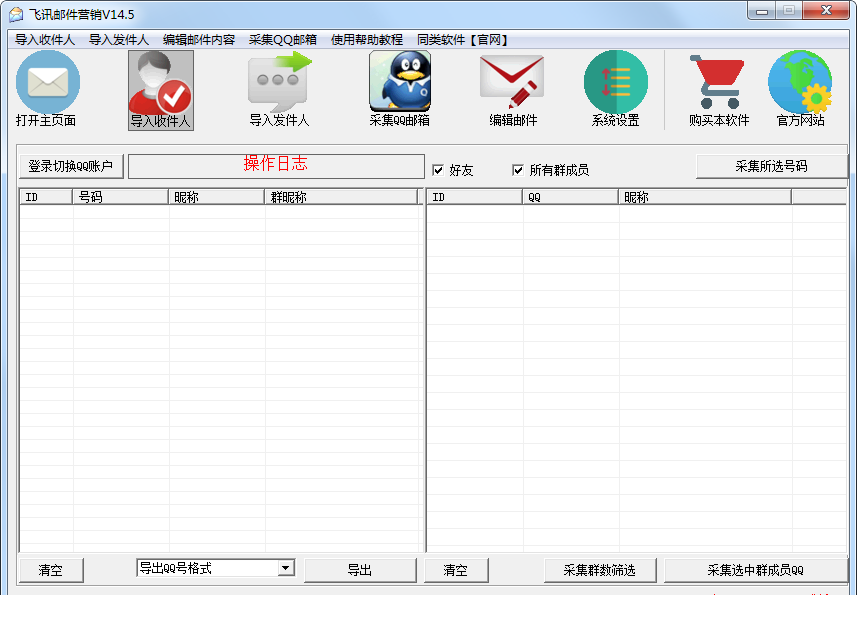This screenshot has width=857, height=618.
Task: Open the 导入发件人 speech bubble icon
Action: click(x=279, y=82)
